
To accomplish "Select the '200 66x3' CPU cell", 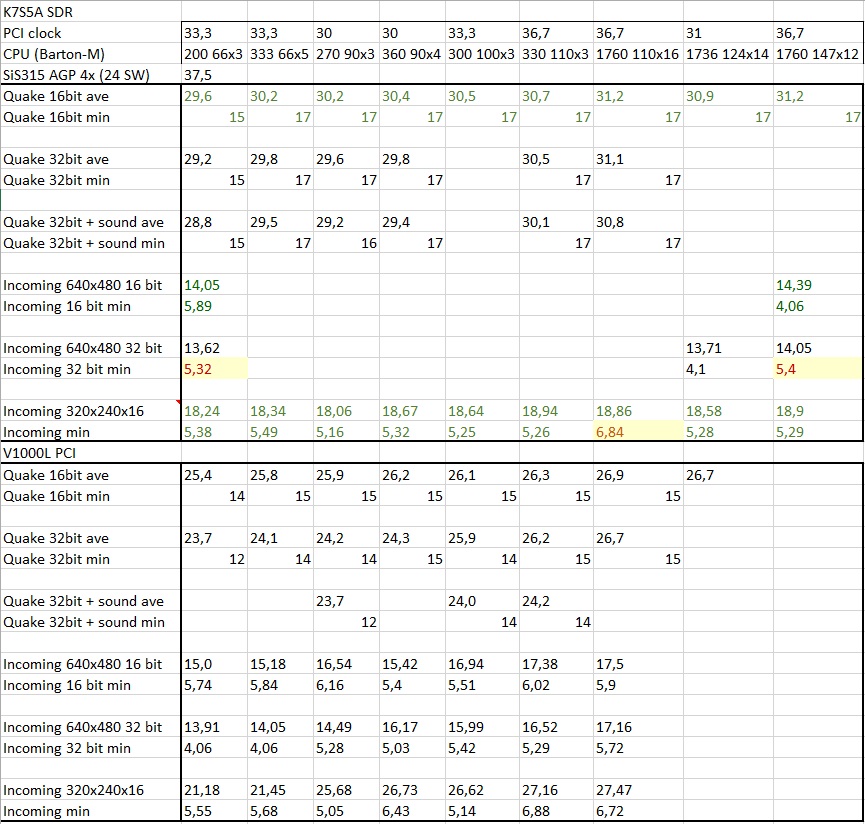I will click(213, 54).
